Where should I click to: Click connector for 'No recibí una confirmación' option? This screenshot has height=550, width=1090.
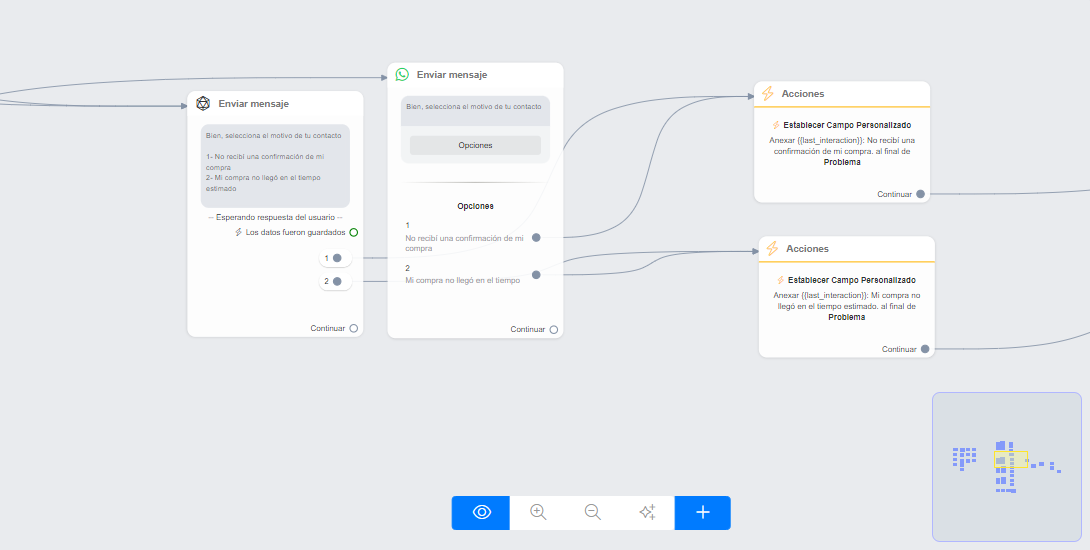click(536, 238)
